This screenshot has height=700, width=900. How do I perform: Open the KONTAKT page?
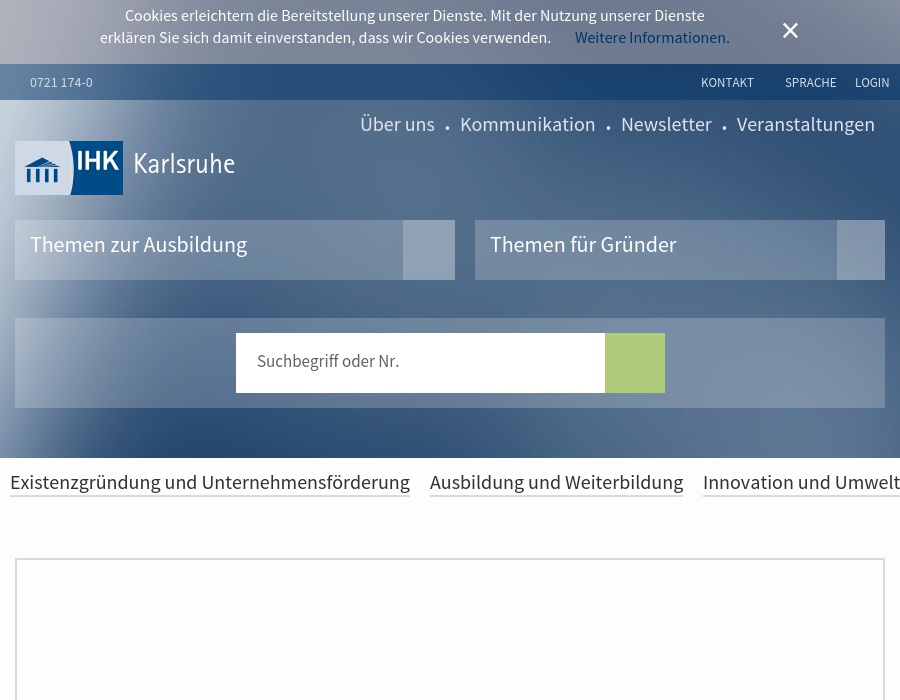tap(727, 82)
